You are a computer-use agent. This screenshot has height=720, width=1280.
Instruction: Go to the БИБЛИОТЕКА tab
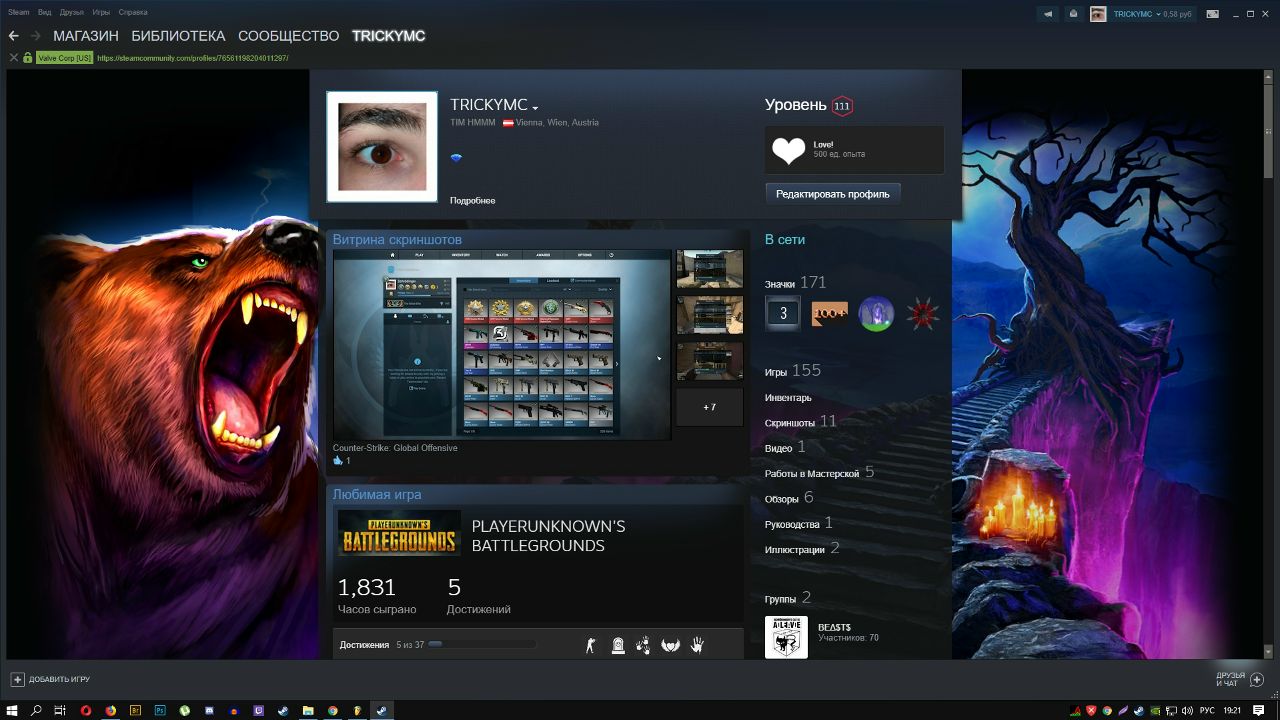pos(178,36)
